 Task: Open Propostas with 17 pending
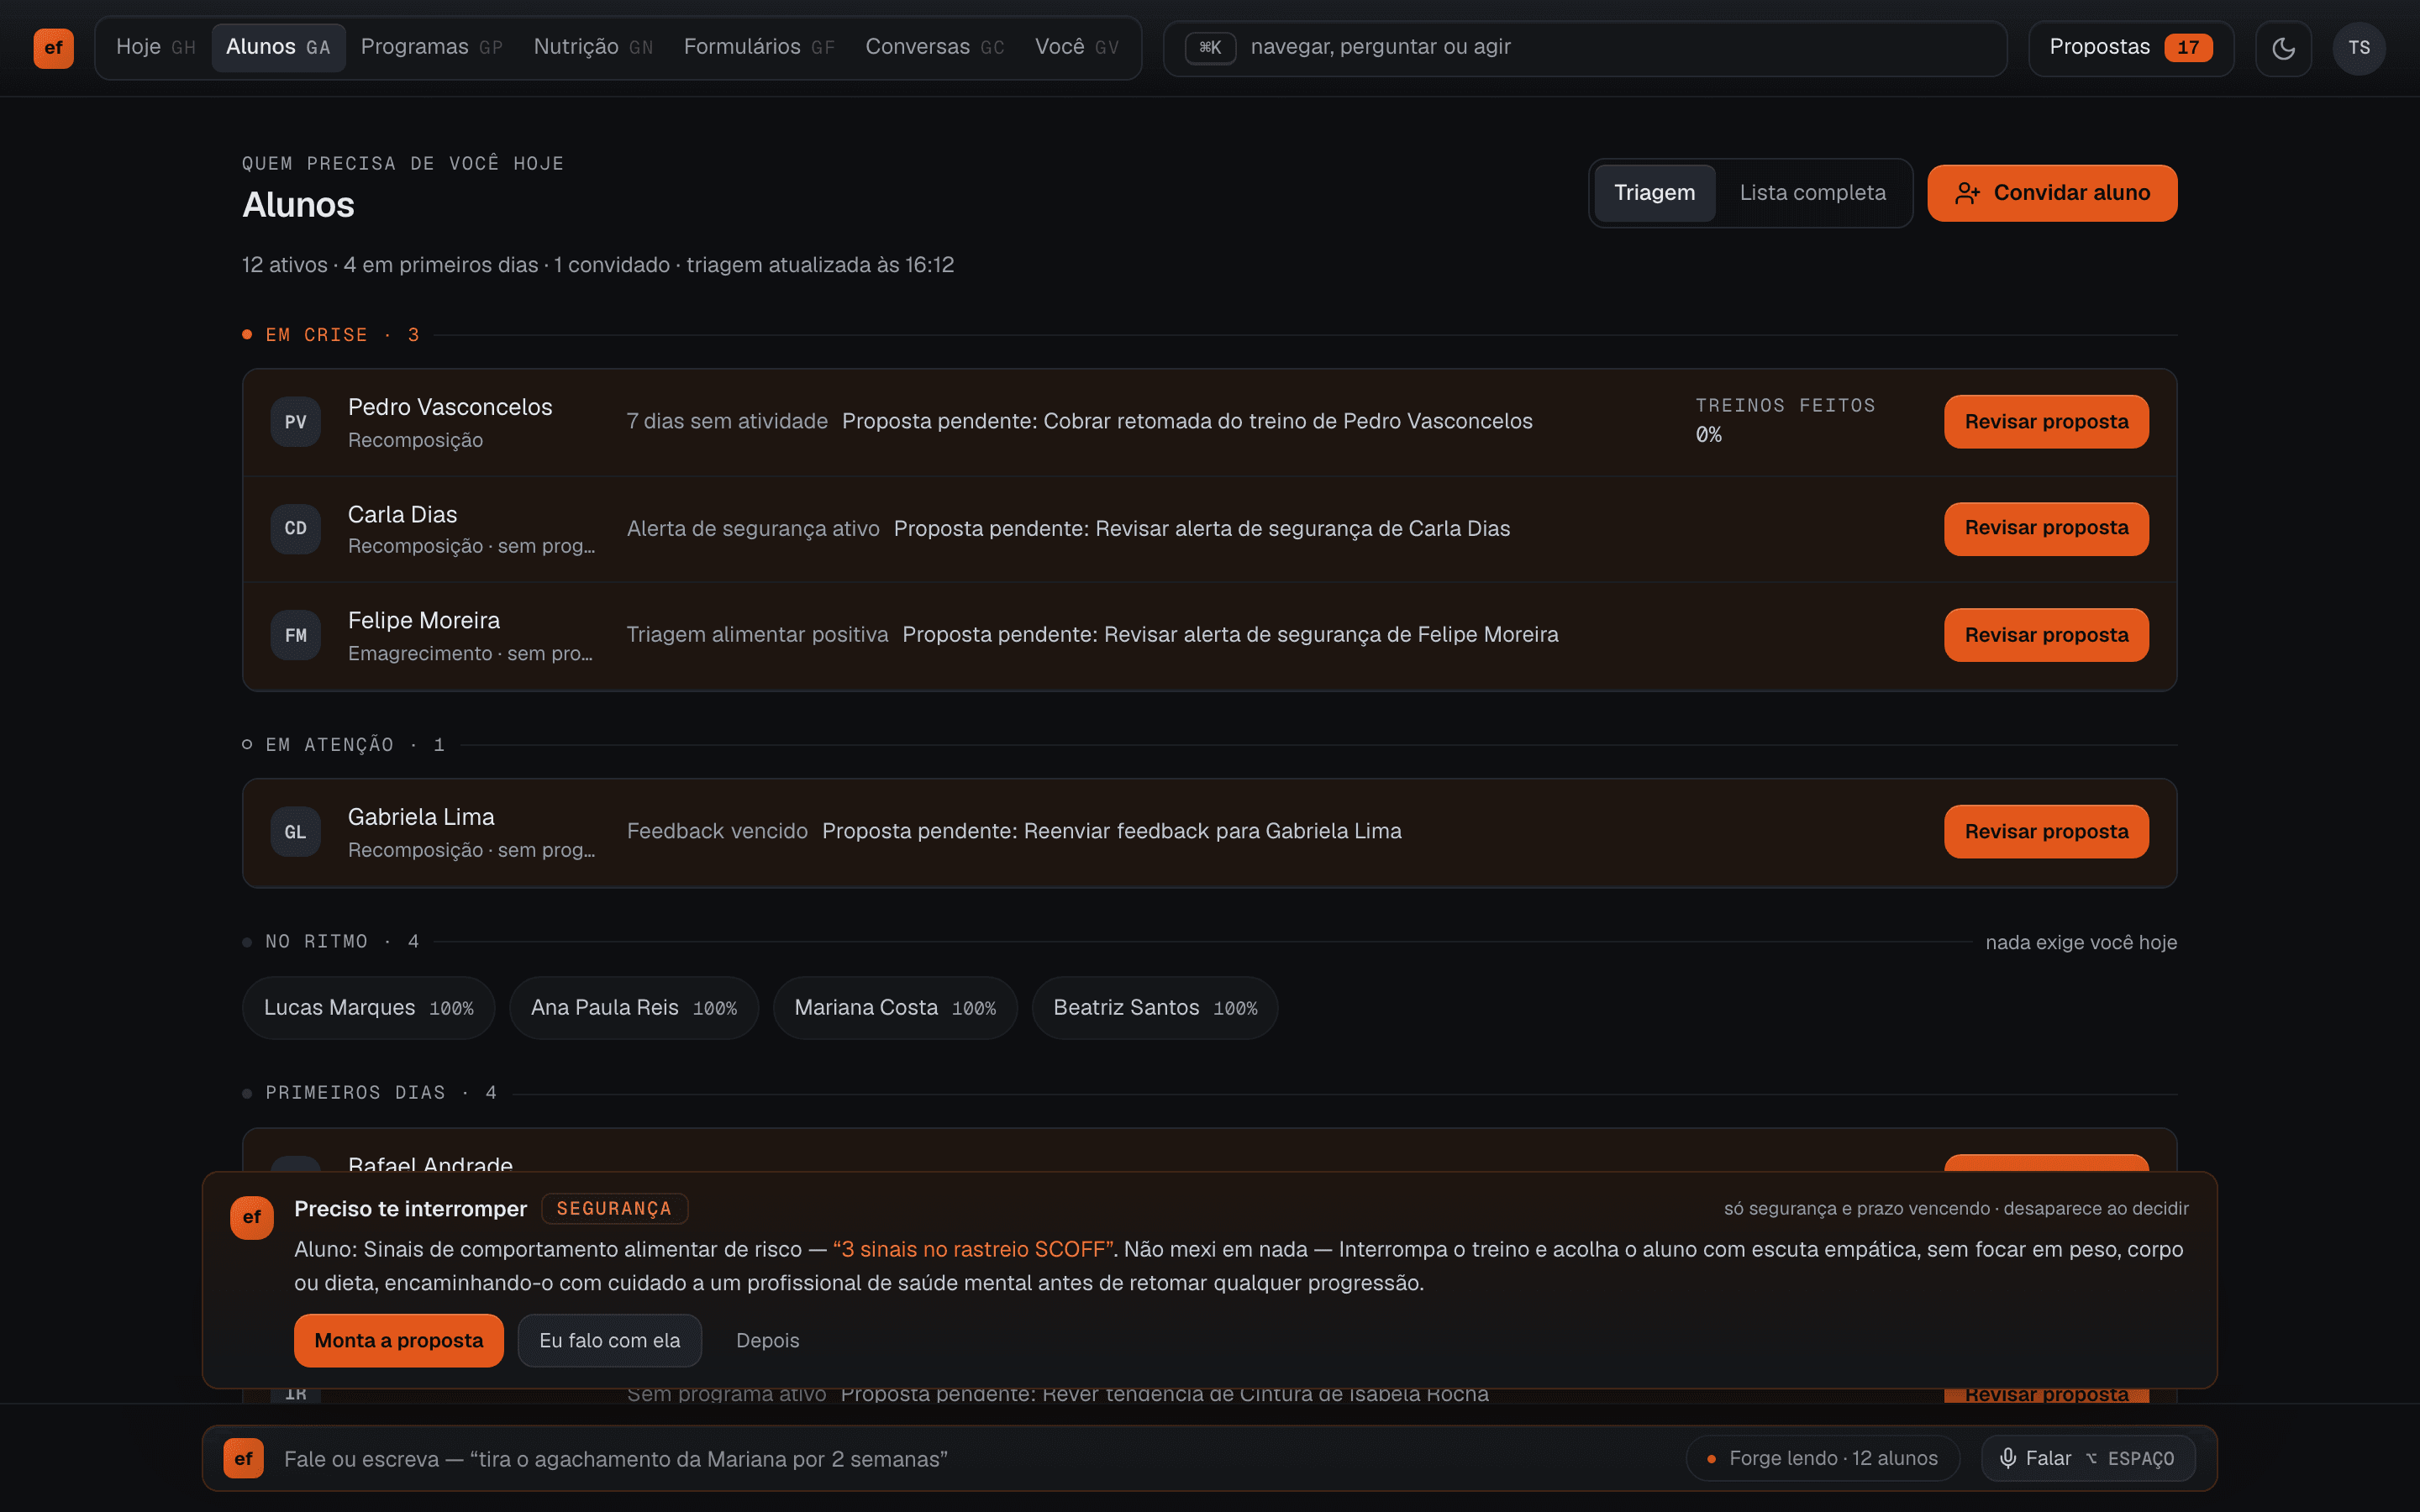click(2131, 48)
